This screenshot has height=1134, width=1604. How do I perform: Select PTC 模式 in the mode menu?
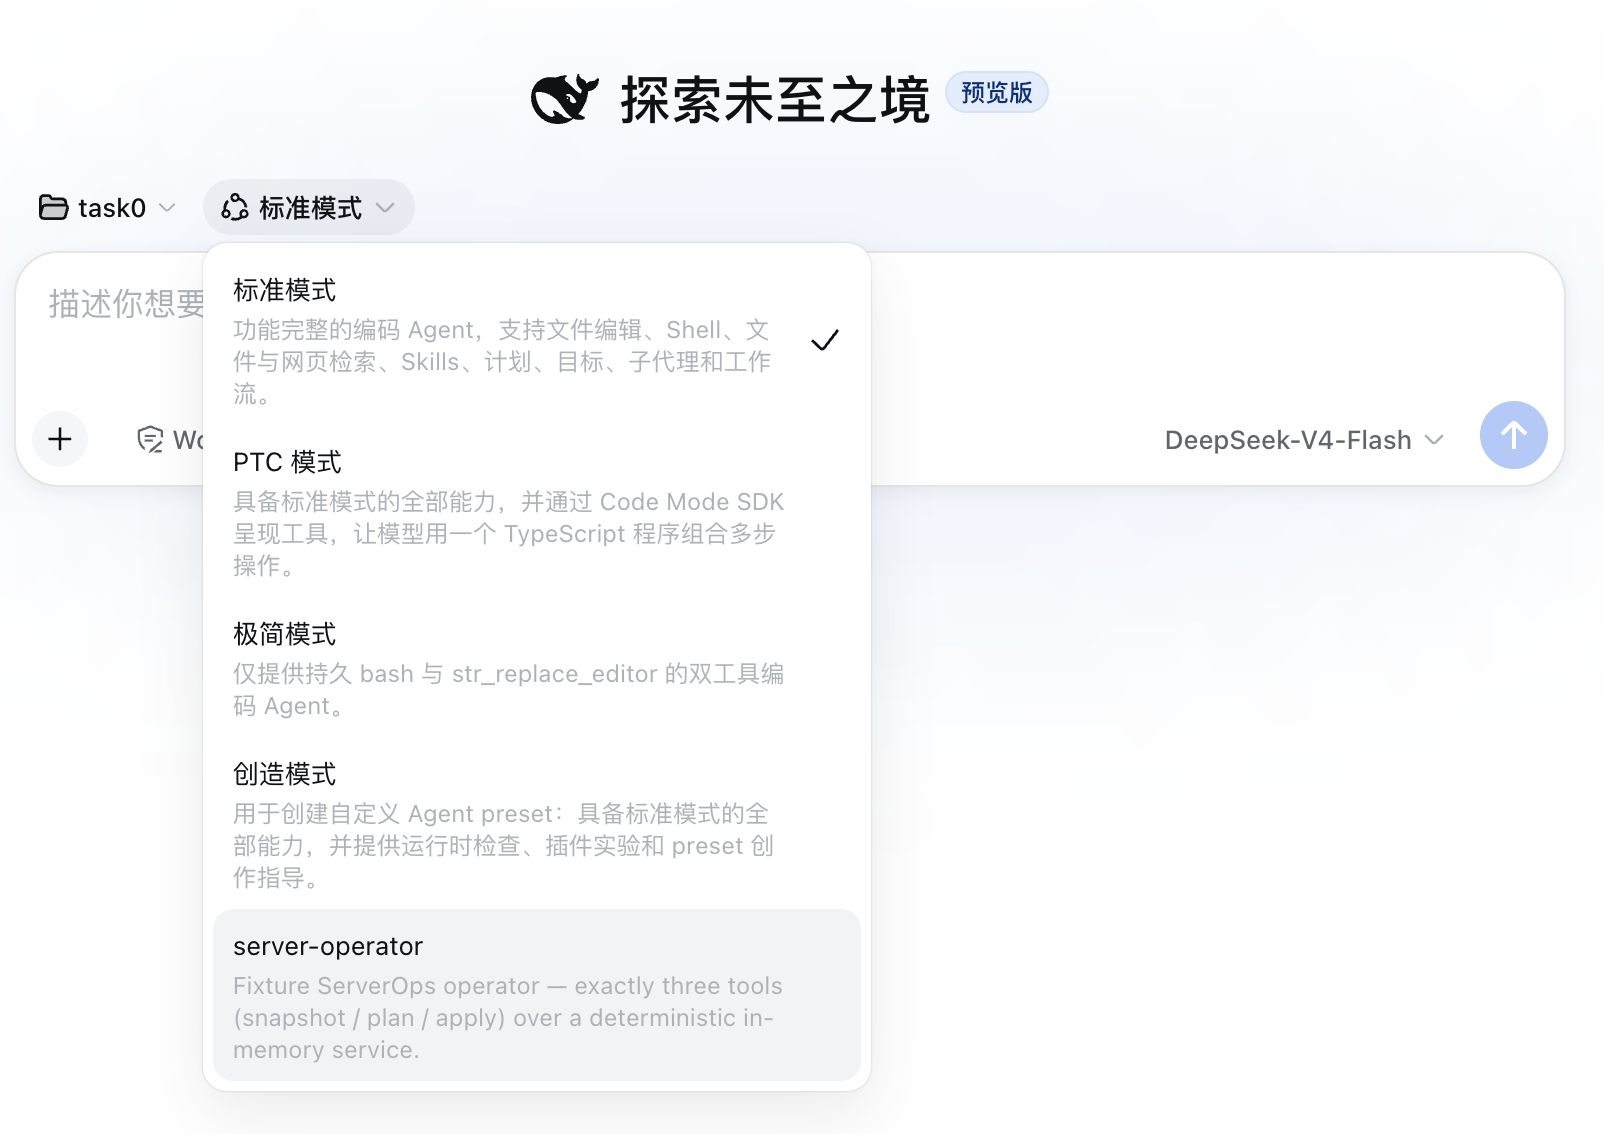tap(536, 512)
